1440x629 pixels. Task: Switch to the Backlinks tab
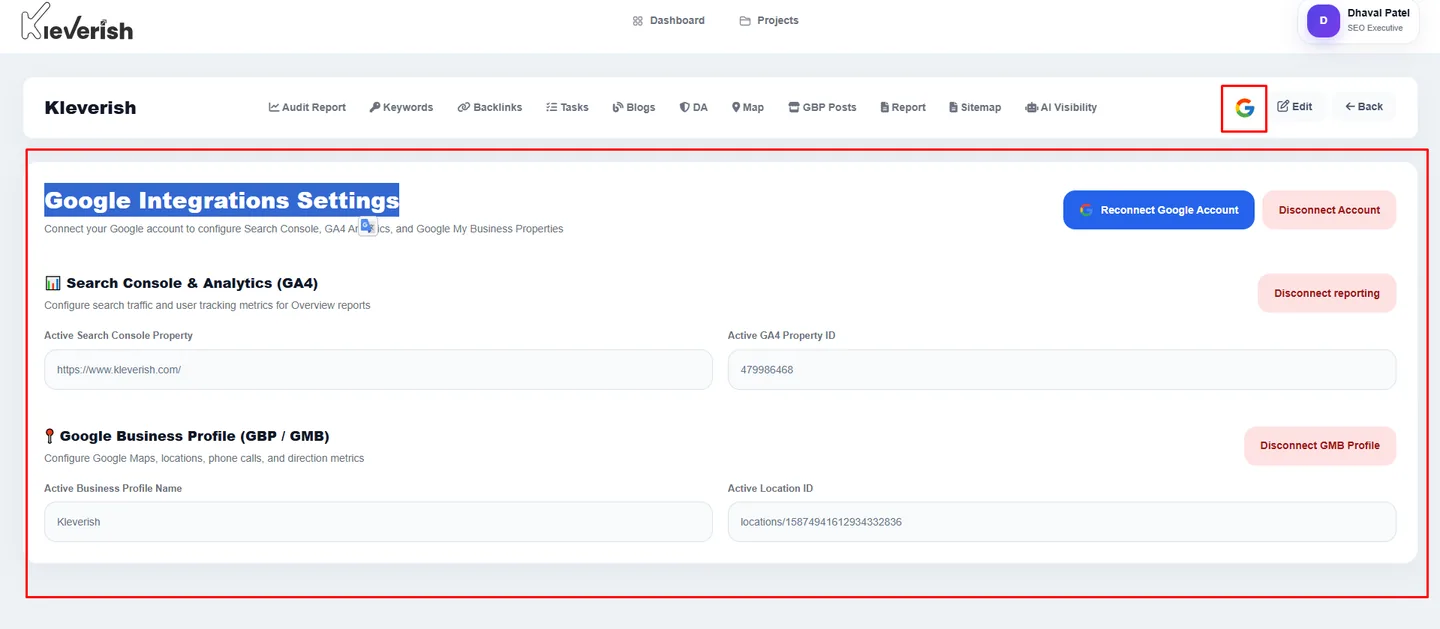tap(490, 107)
